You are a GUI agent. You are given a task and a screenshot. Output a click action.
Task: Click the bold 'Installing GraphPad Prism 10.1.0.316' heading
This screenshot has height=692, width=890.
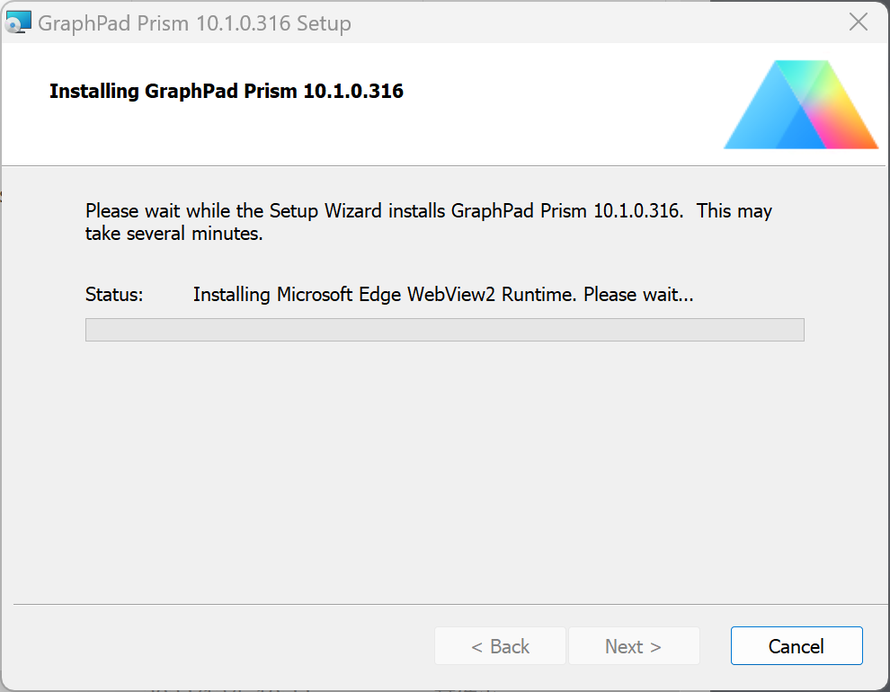[x=226, y=91]
